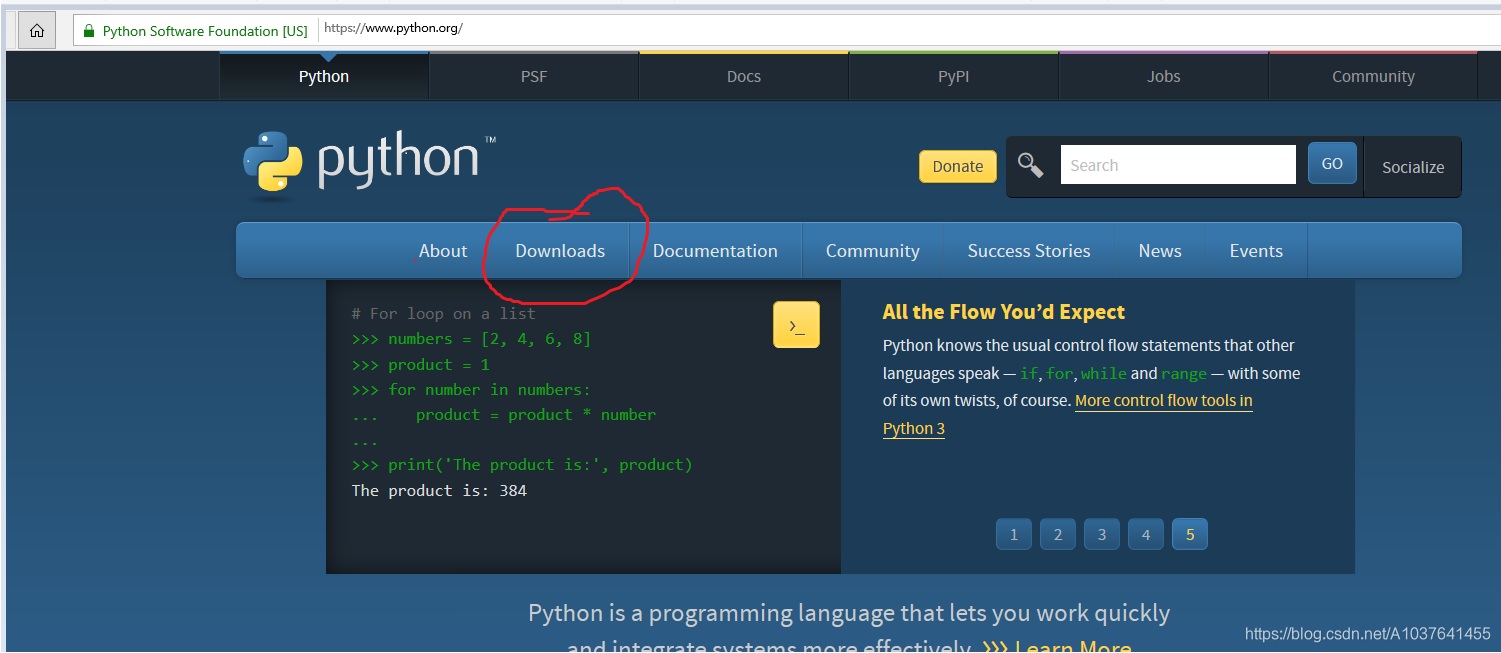Open the About navigation menu
Viewport: 1501px width, 653px height.
(x=443, y=251)
